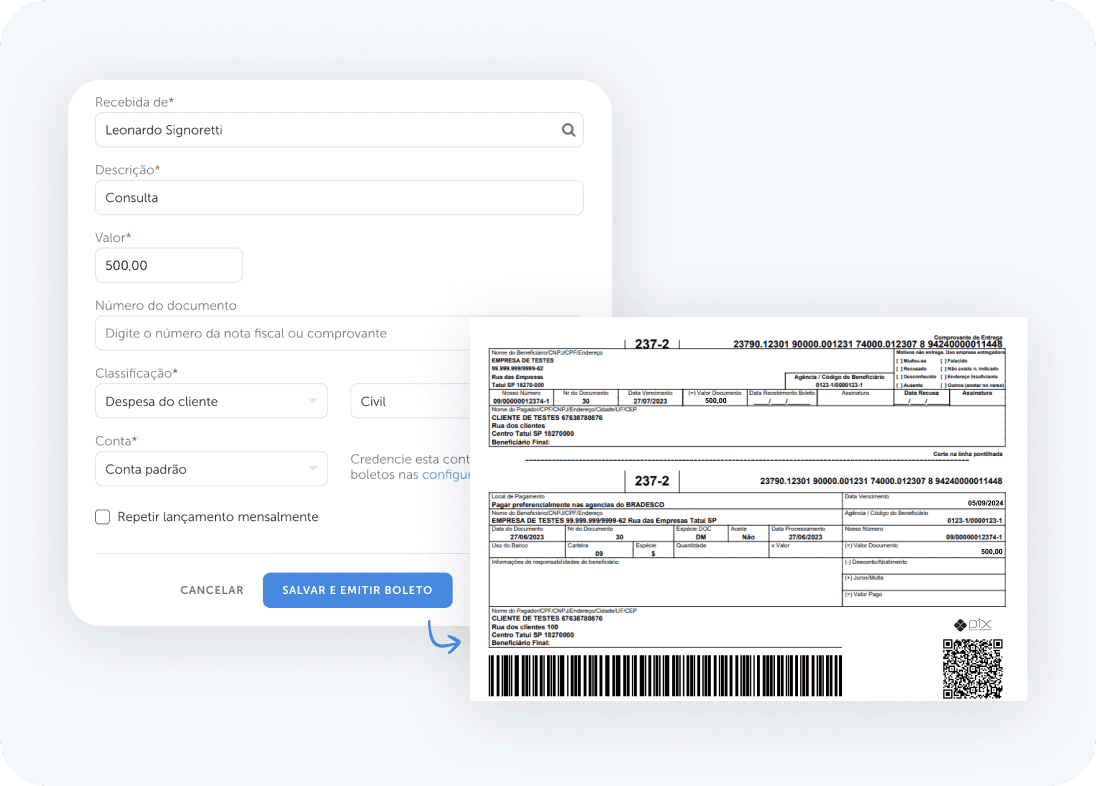
Task: Click the Cancelar button
Action: point(212,590)
